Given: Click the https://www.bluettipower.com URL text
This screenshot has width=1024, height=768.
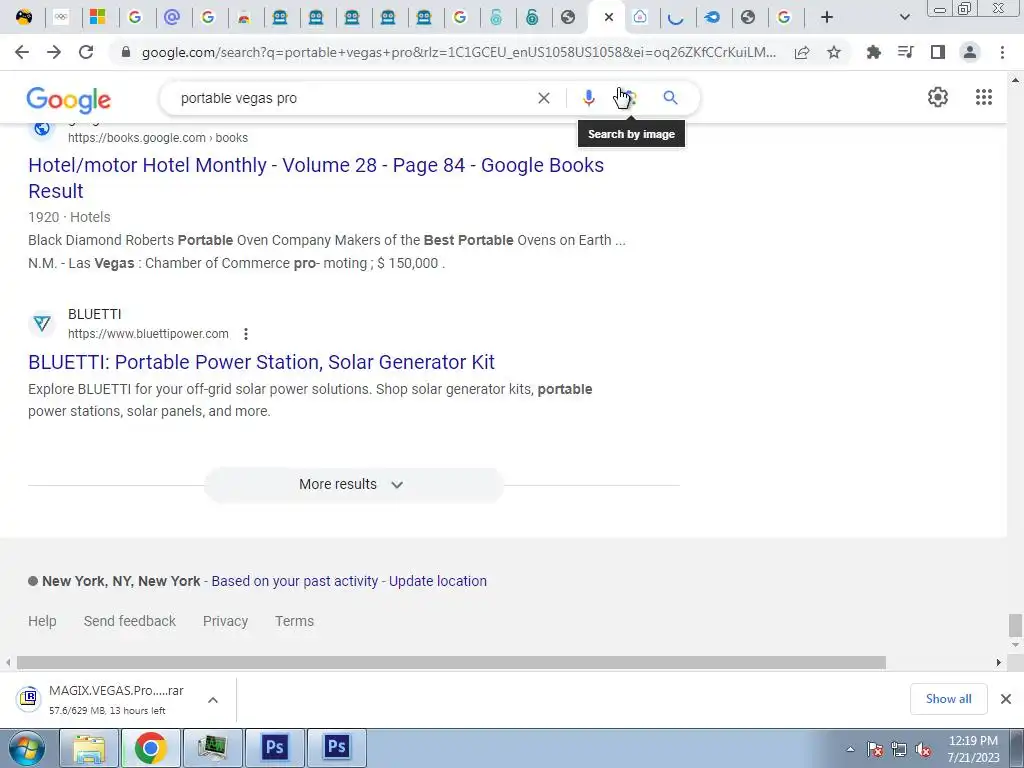Looking at the screenshot, I should [148, 334].
